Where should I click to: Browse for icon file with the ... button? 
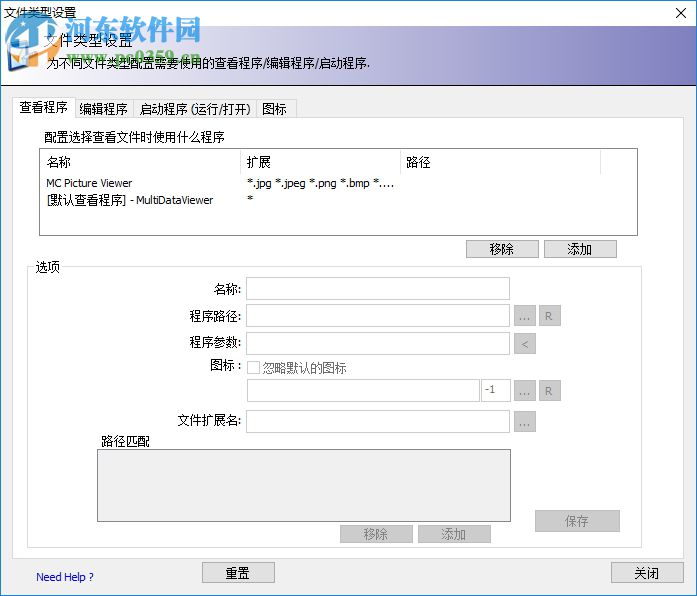coord(525,391)
